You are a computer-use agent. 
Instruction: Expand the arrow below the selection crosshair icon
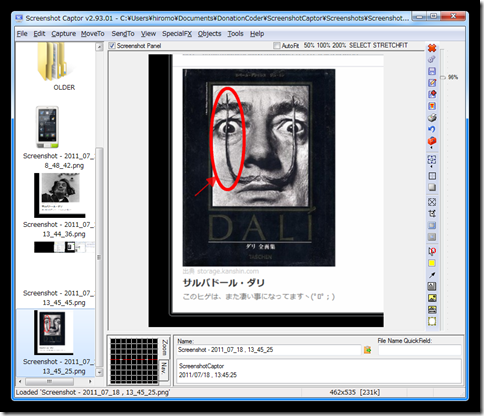[x=432, y=166]
